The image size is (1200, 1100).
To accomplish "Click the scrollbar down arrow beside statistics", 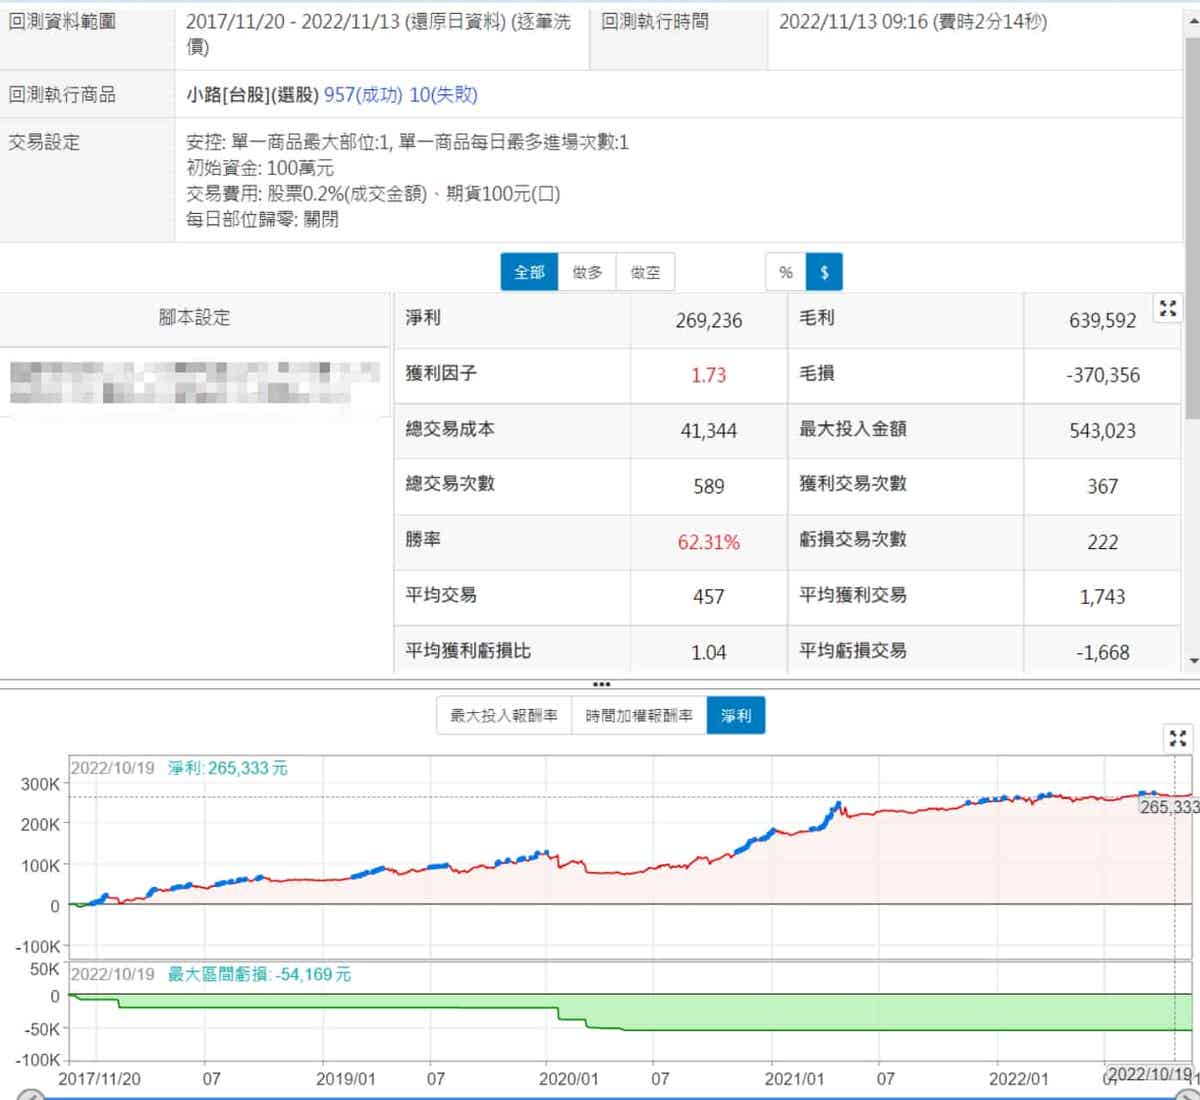I will [x=1192, y=661].
